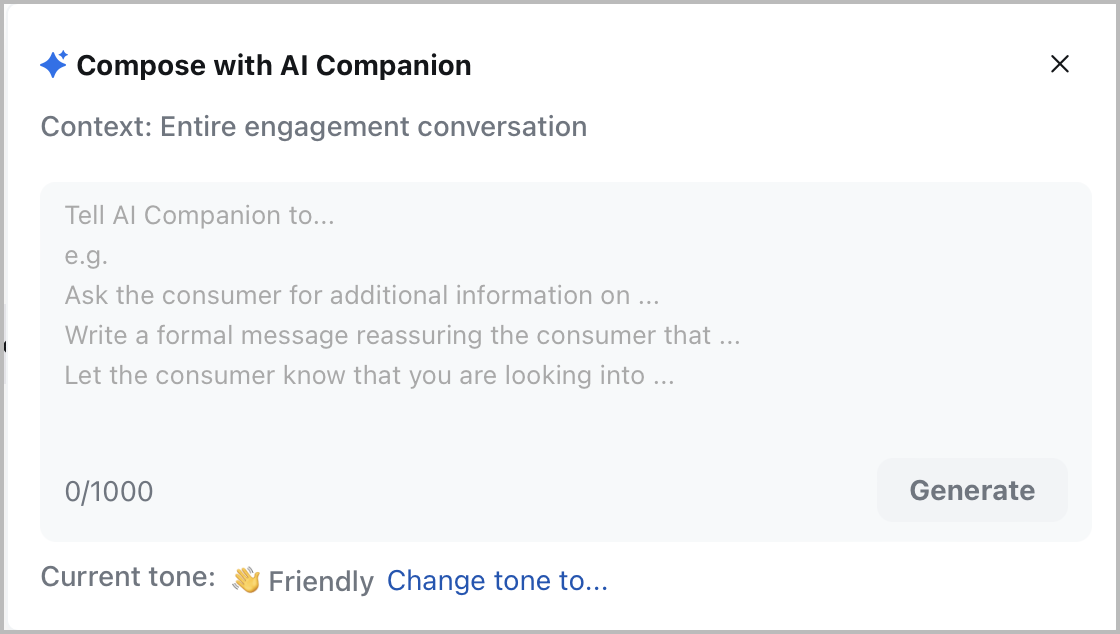Screen dimensions: 1120x634
Task: Activate Generate to create a message
Action: pos(972,490)
